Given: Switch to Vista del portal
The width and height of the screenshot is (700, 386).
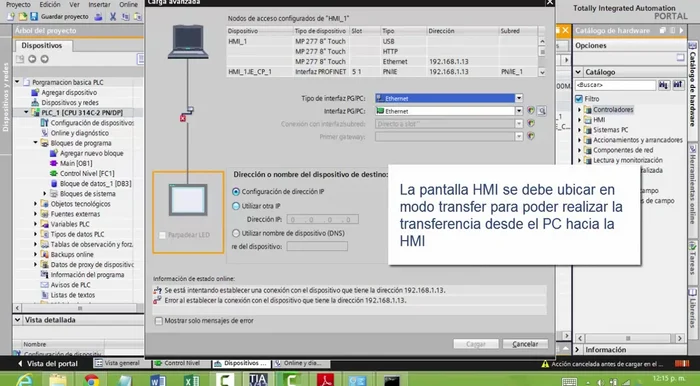Looking at the screenshot, I should 48,364.
